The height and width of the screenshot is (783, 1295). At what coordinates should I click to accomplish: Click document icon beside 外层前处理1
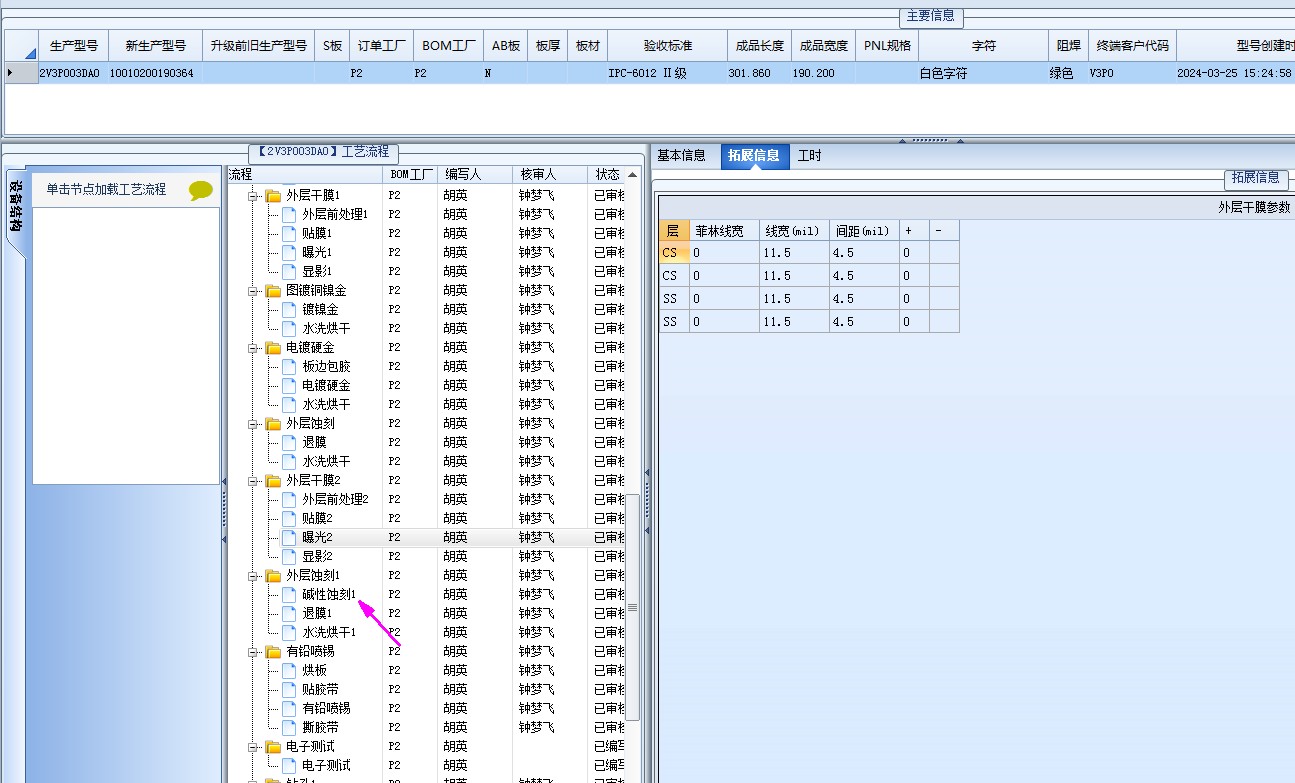pos(289,214)
